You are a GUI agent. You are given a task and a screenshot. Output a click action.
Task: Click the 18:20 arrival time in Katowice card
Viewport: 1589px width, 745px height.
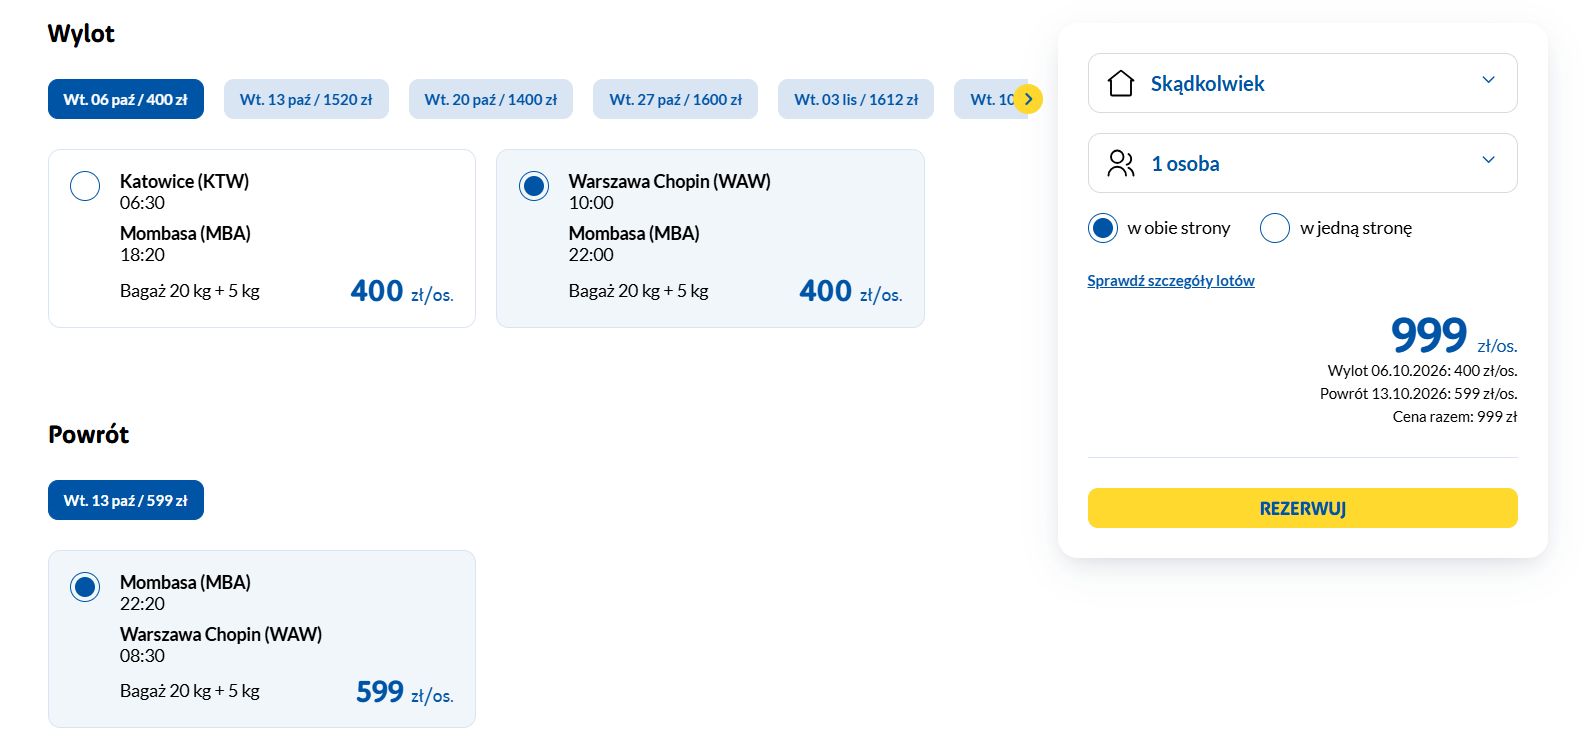tap(142, 255)
